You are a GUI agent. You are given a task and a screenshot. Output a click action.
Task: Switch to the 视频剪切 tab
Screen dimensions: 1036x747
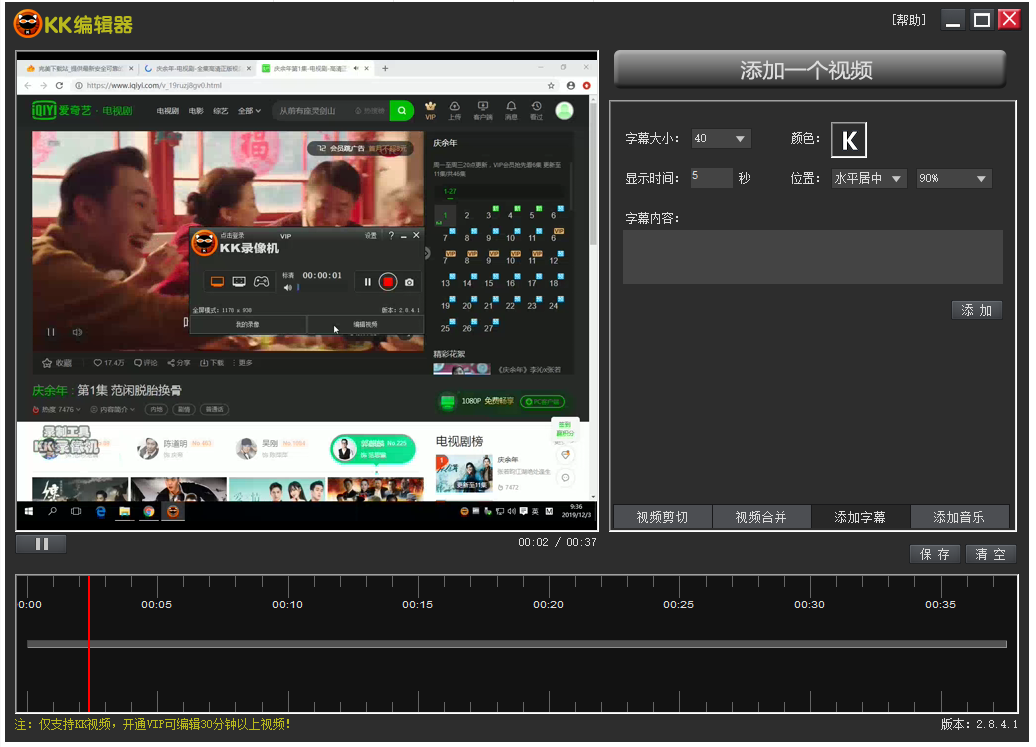[x=662, y=517]
